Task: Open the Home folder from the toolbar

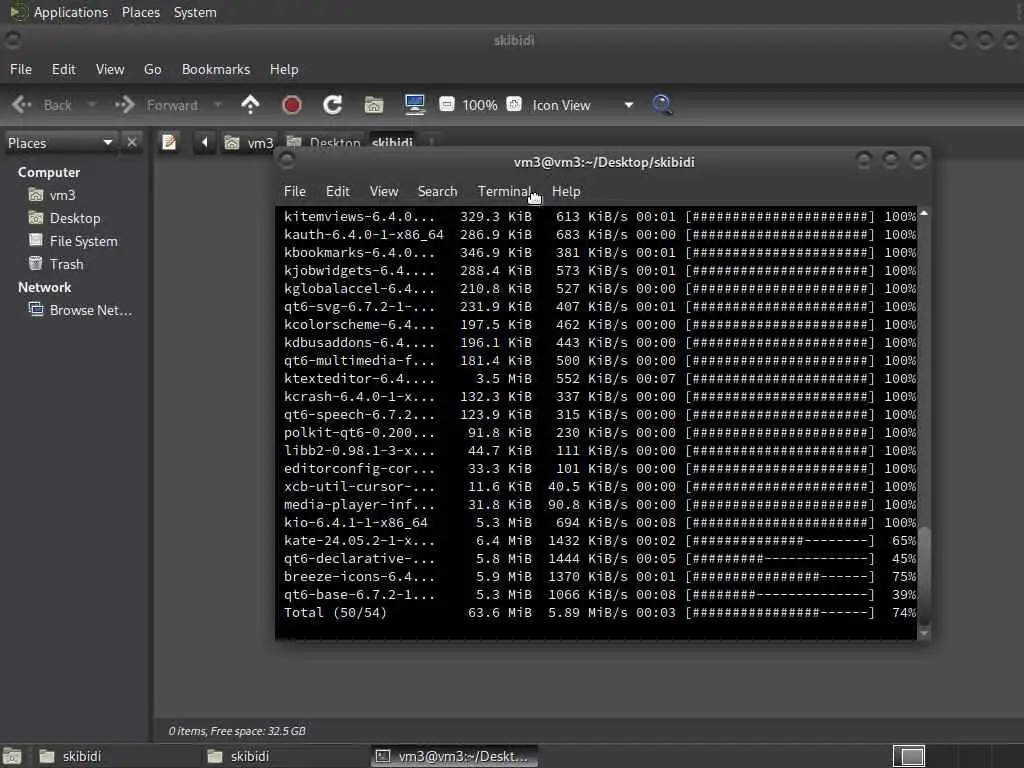Action: coord(374,104)
